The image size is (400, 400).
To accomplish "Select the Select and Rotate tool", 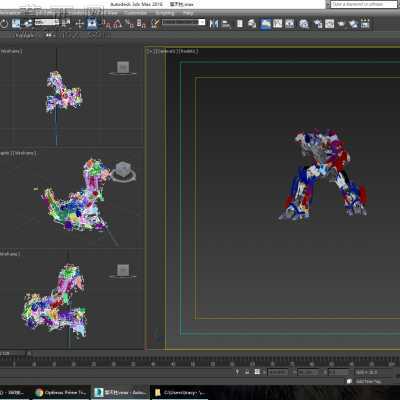I will (x=4, y=24).
